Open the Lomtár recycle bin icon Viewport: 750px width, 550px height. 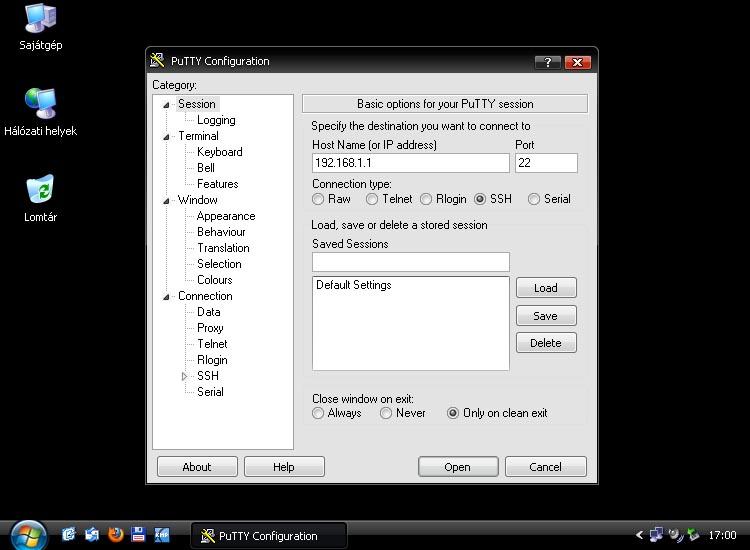pos(41,198)
